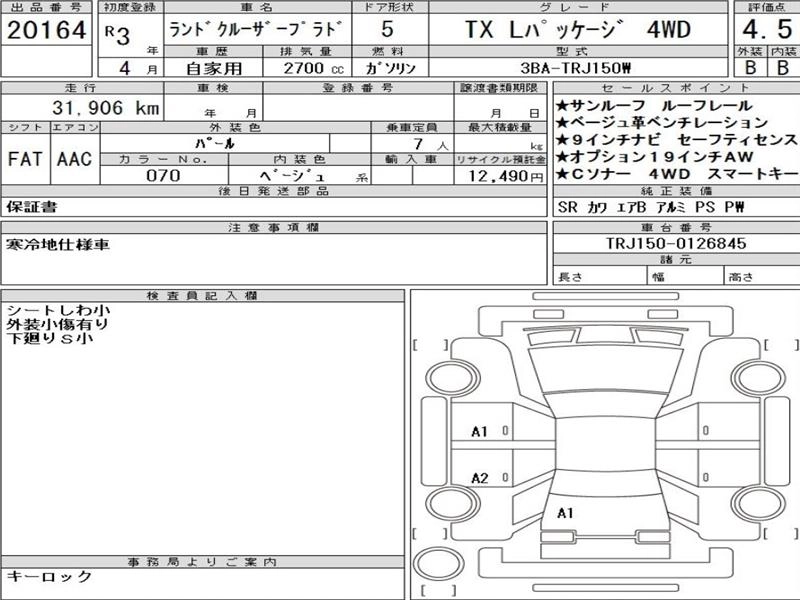
Task: Click the exterior color パール
Action: tap(214, 143)
